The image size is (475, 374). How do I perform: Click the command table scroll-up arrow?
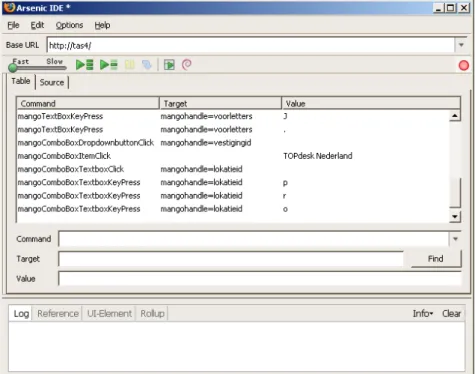pyautogui.click(x=455, y=116)
